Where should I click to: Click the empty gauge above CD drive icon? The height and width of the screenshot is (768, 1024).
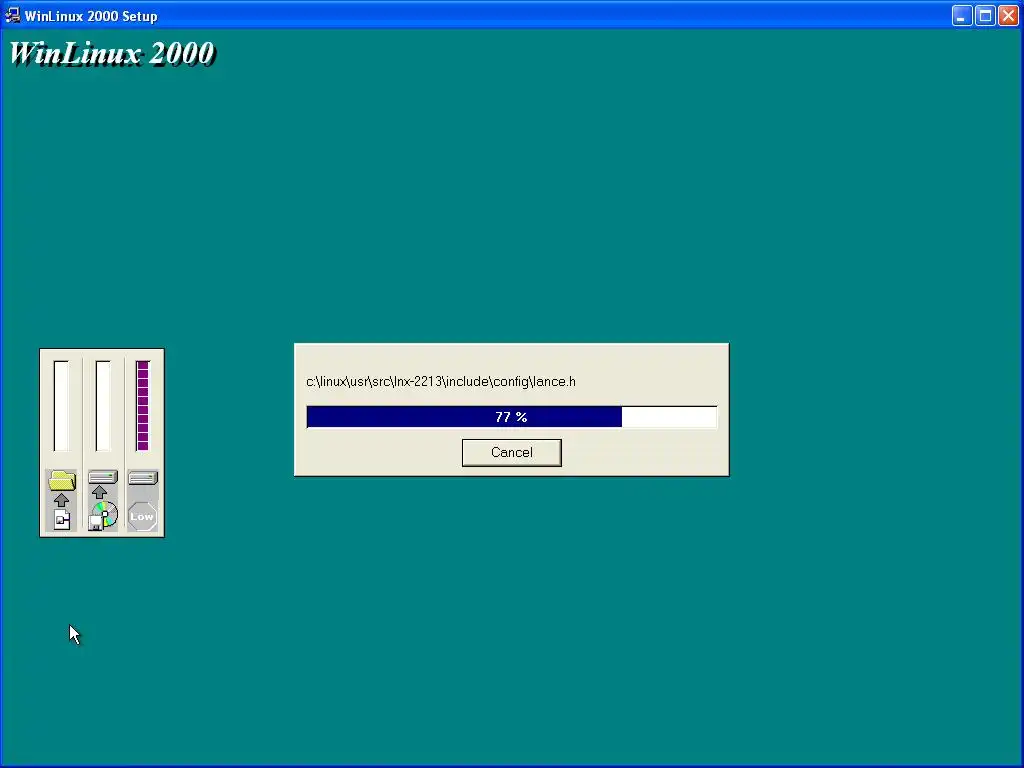tap(103, 406)
